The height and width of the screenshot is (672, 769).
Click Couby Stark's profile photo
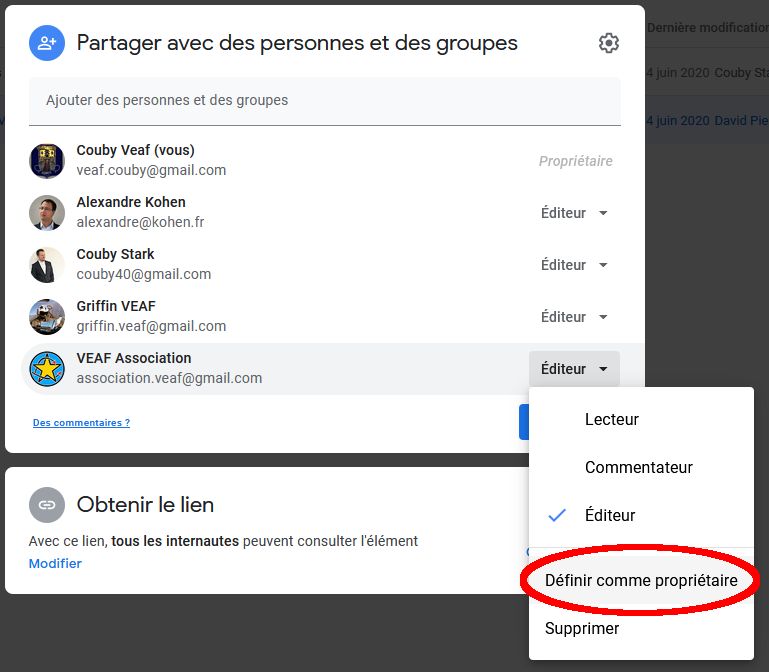tap(47, 265)
